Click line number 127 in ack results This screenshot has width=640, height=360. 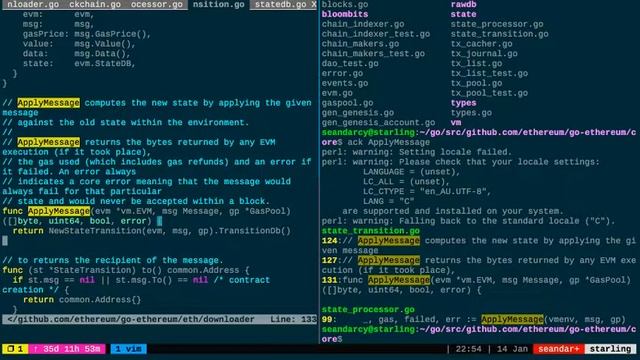pyautogui.click(x=329, y=260)
